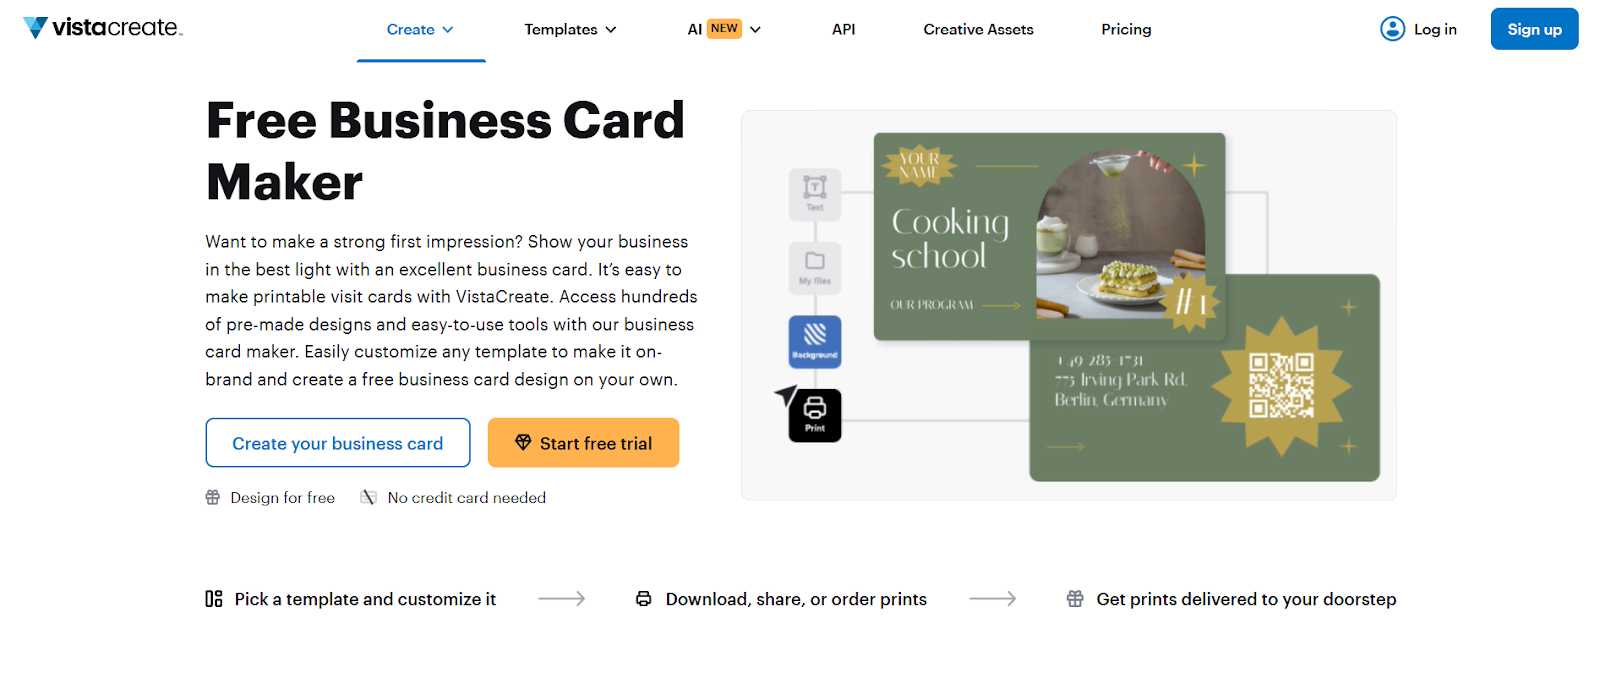Image resolution: width=1600 pixels, height=673 pixels.
Task: Open the Pricing page
Action: [1126, 30]
